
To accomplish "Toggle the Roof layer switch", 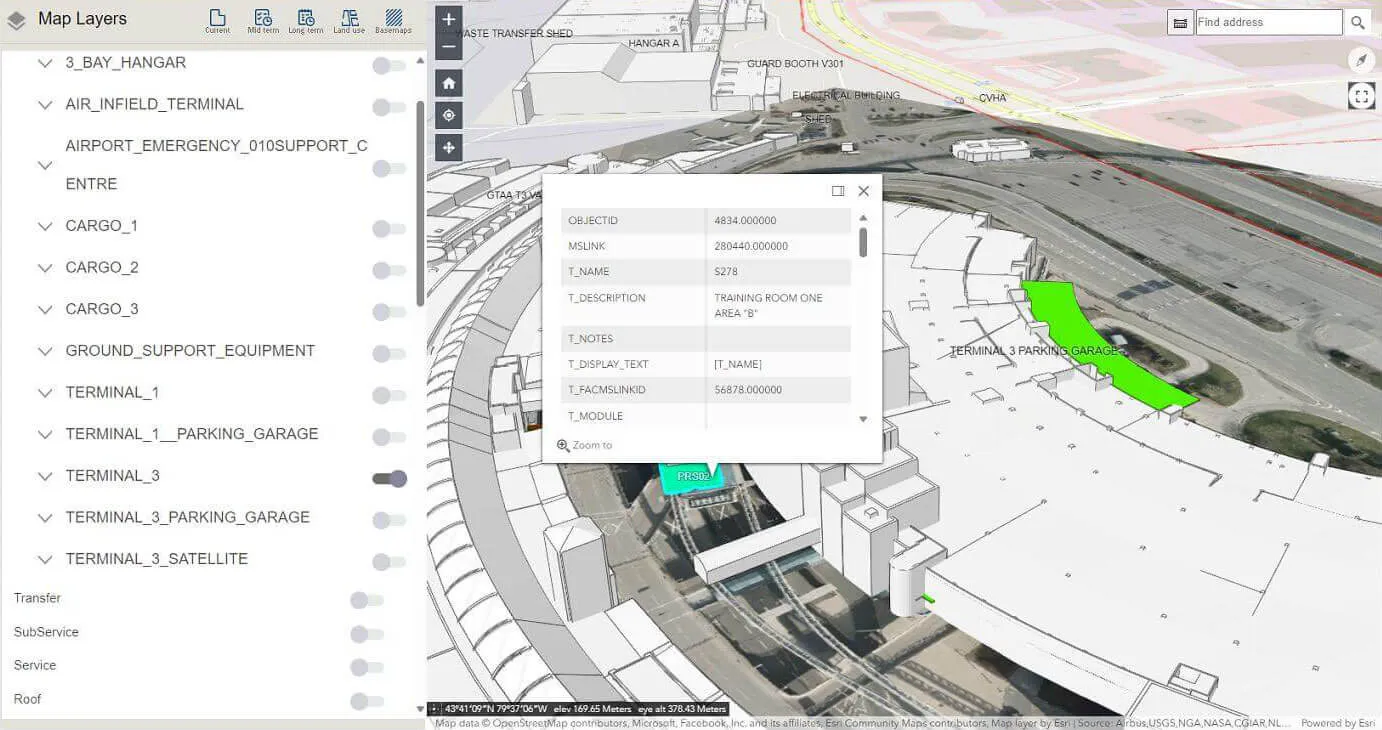I will click(x=367, y=701).
